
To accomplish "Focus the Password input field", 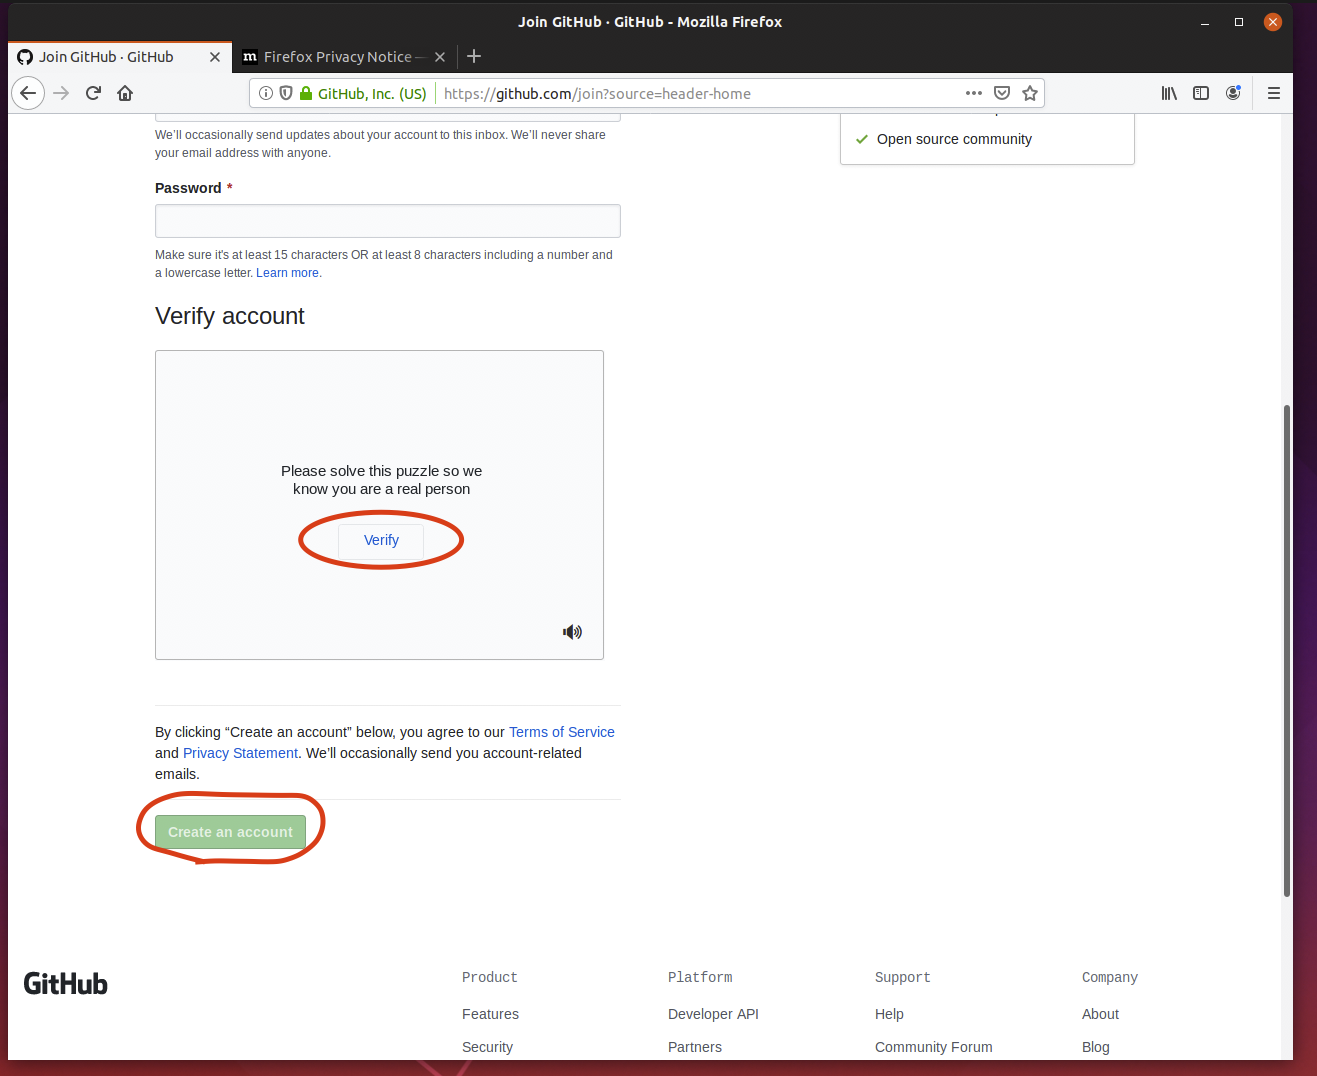I will [388, 221].
